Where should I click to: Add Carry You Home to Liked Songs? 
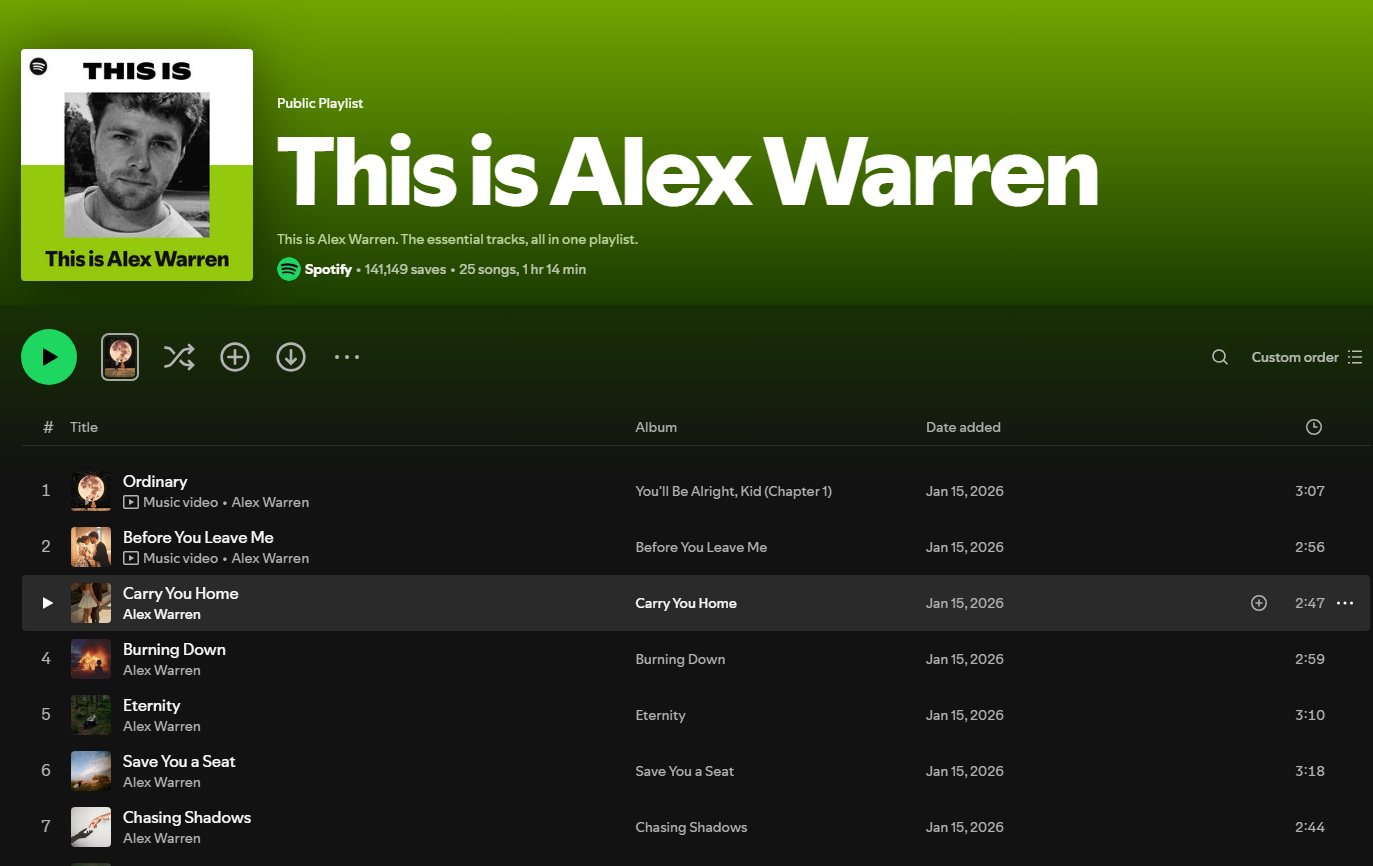coord(1259,603)
